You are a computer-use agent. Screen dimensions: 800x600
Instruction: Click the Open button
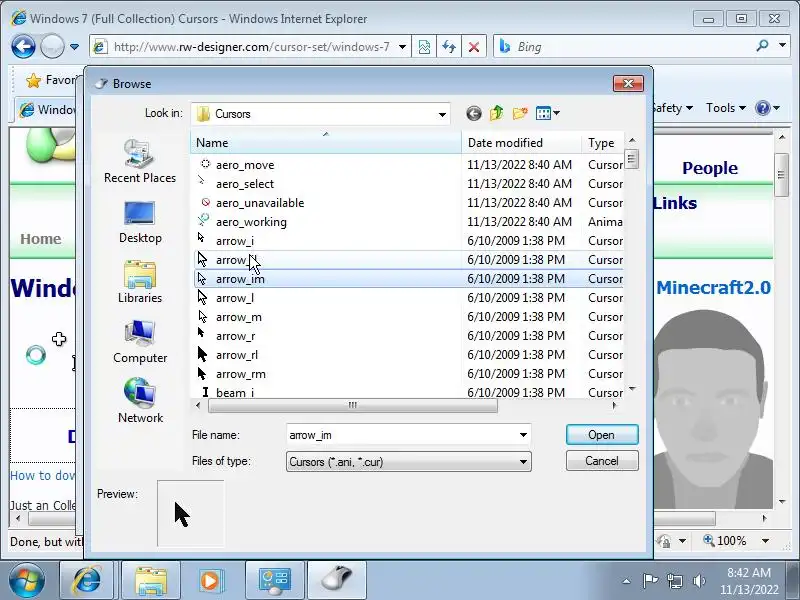[602, 435]
